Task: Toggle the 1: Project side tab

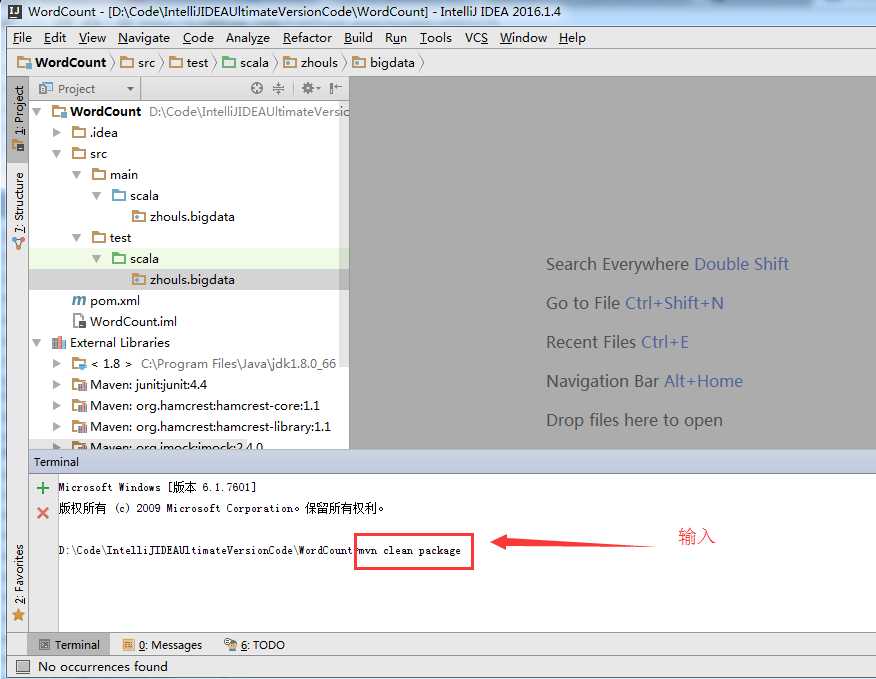Action: coord(19,119)
